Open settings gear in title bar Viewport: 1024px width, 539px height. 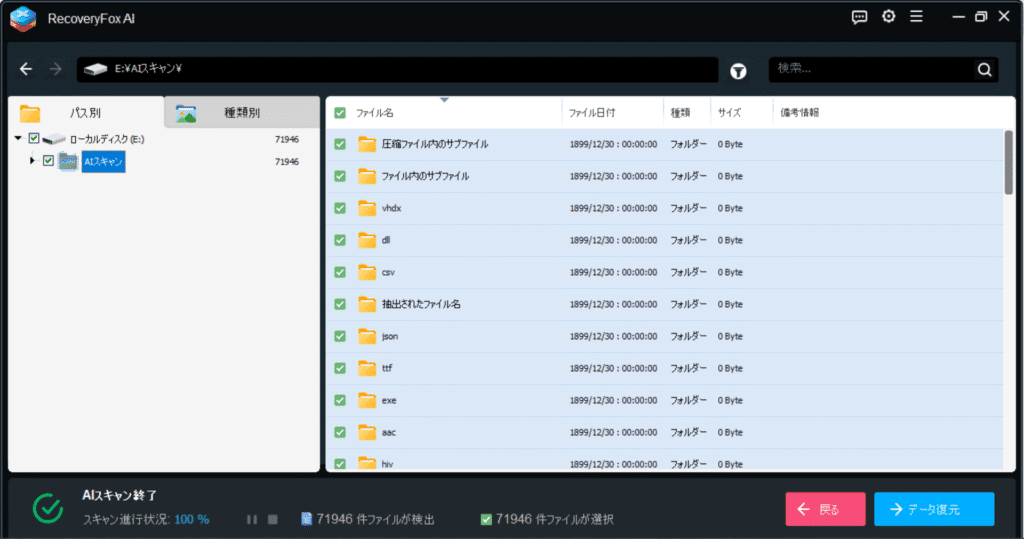[888, 16]
